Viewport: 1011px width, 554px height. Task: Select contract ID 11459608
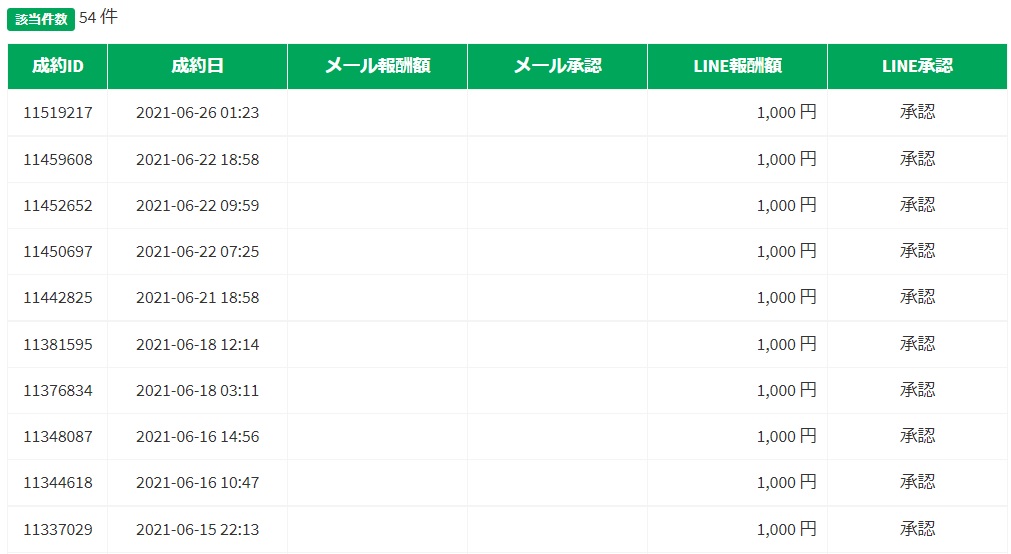[x=58, y=159]
